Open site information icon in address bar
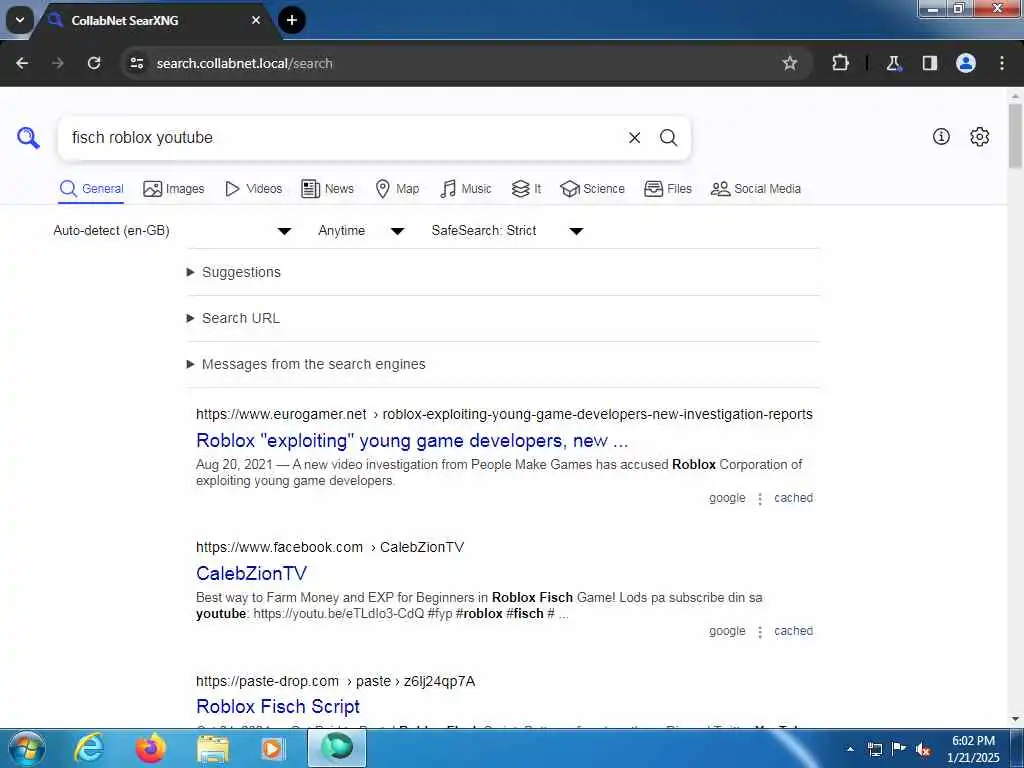The image size is (1024, 768). pyautogui.click(x=136, y=63)
